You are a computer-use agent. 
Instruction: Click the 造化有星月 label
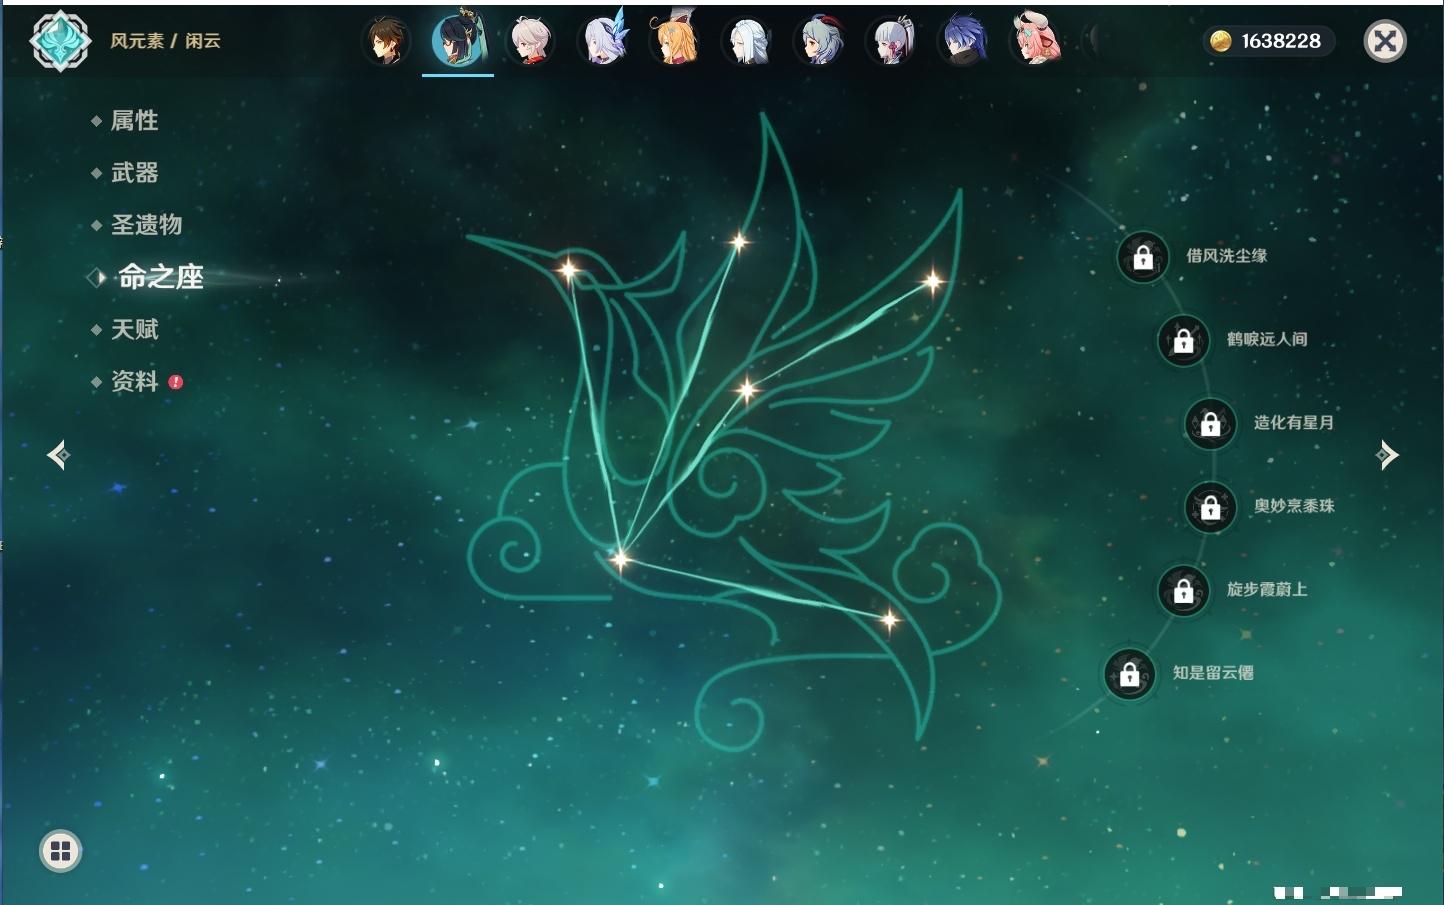(x=1294, y=422)
